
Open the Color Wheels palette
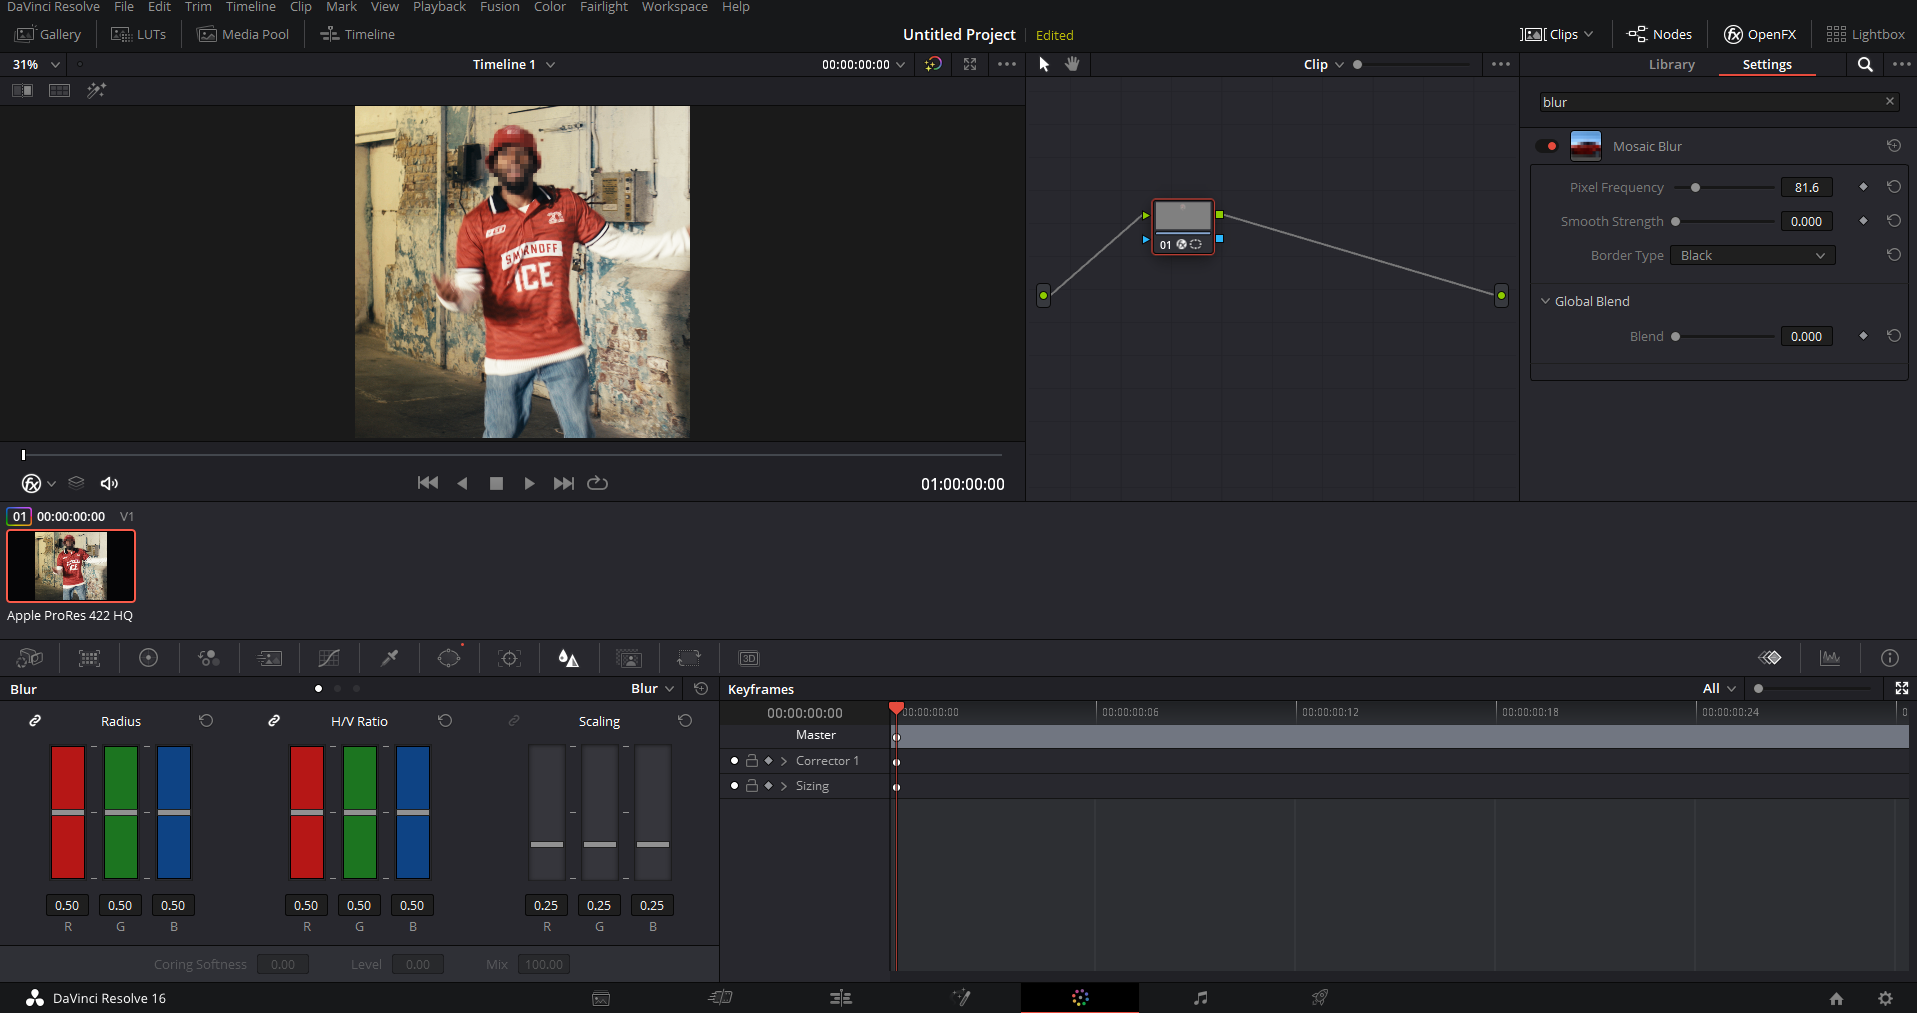[x=149, y=658]
